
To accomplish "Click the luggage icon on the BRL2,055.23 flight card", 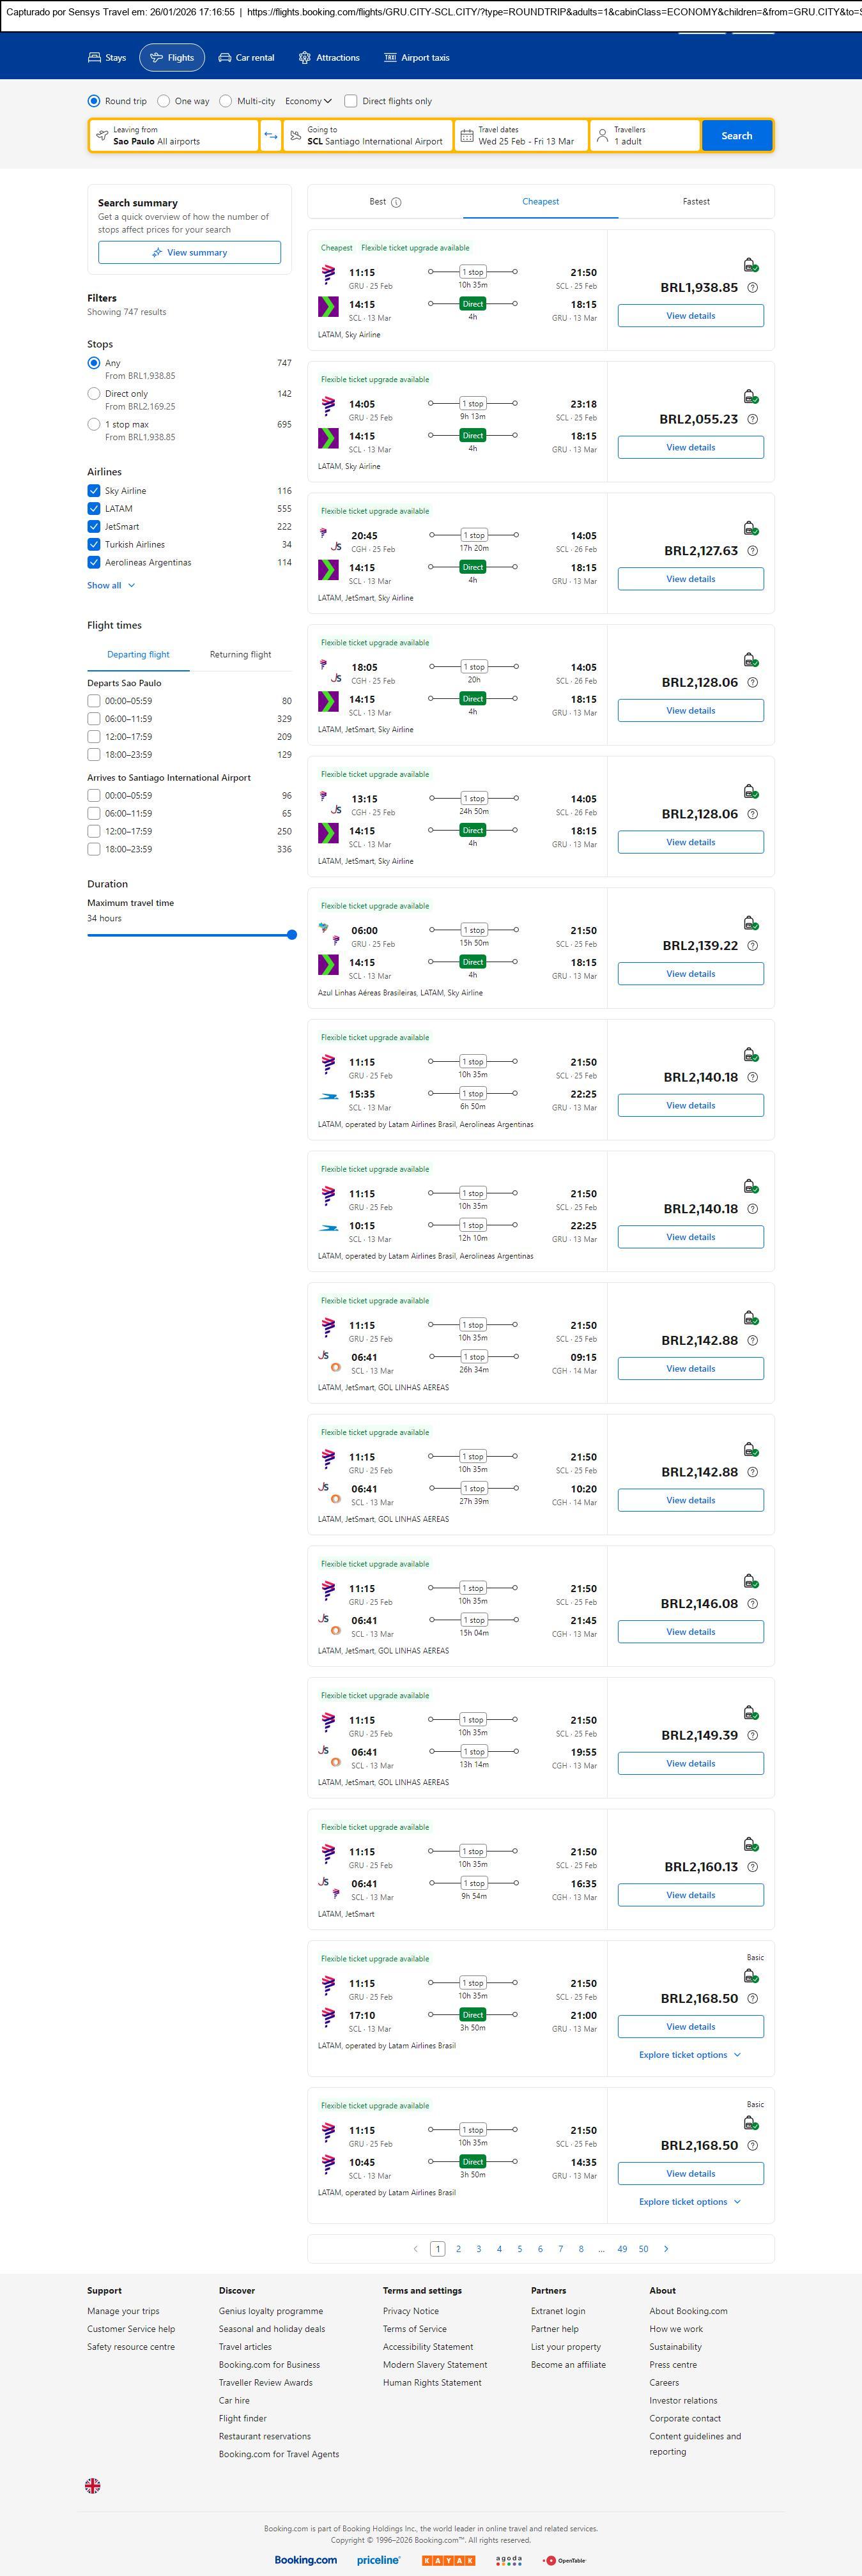I will pos(750,397).
